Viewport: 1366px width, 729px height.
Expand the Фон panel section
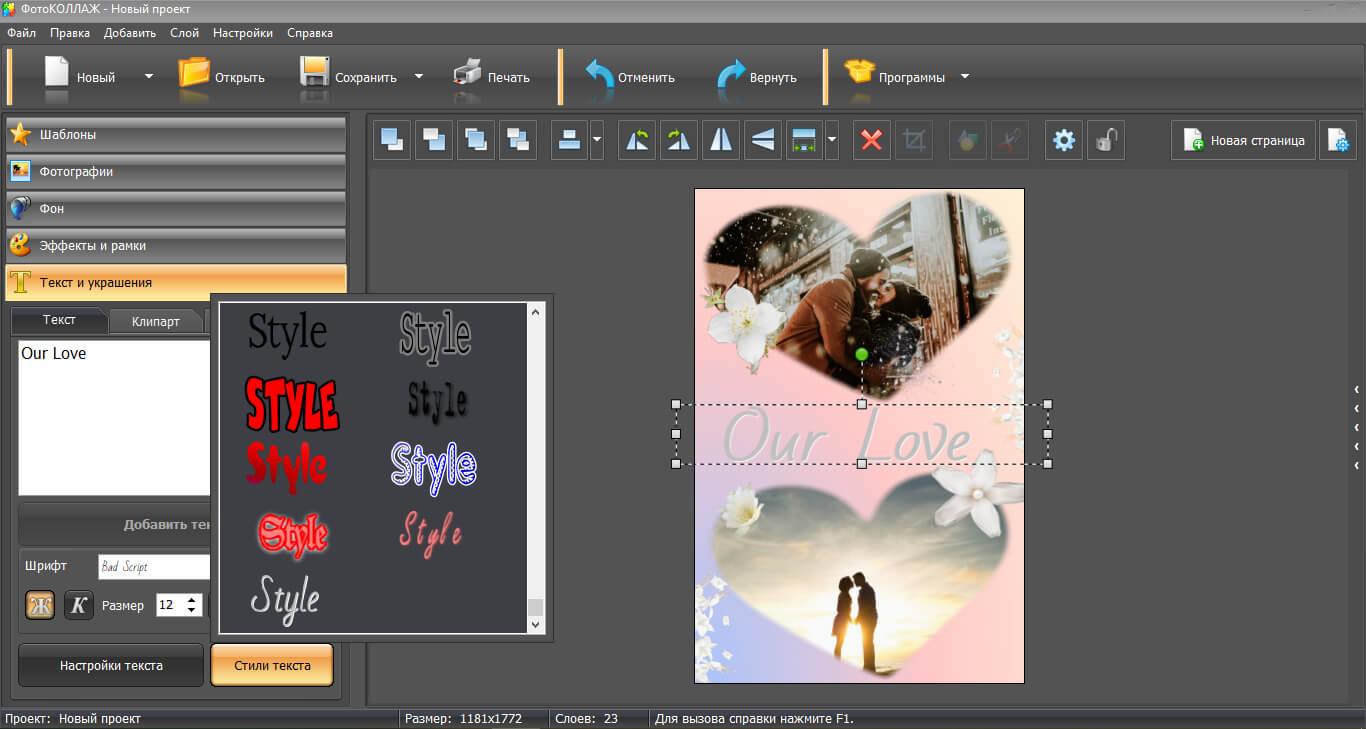(176, 208)
